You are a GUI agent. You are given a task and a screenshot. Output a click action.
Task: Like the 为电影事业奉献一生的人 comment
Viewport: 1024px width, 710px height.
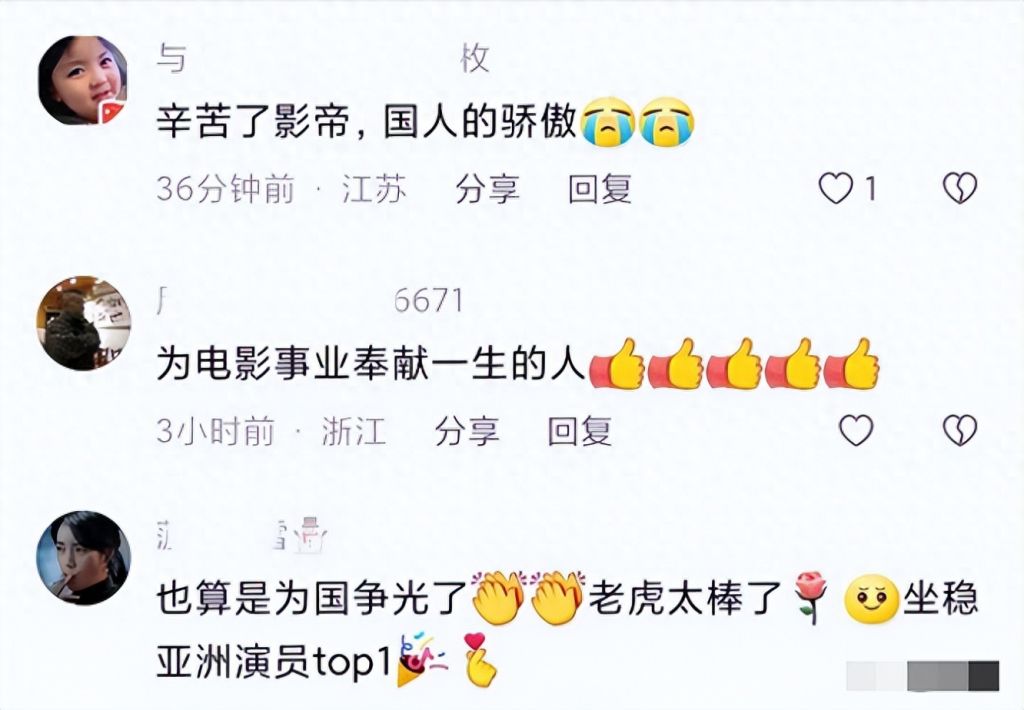click(856, 430)
